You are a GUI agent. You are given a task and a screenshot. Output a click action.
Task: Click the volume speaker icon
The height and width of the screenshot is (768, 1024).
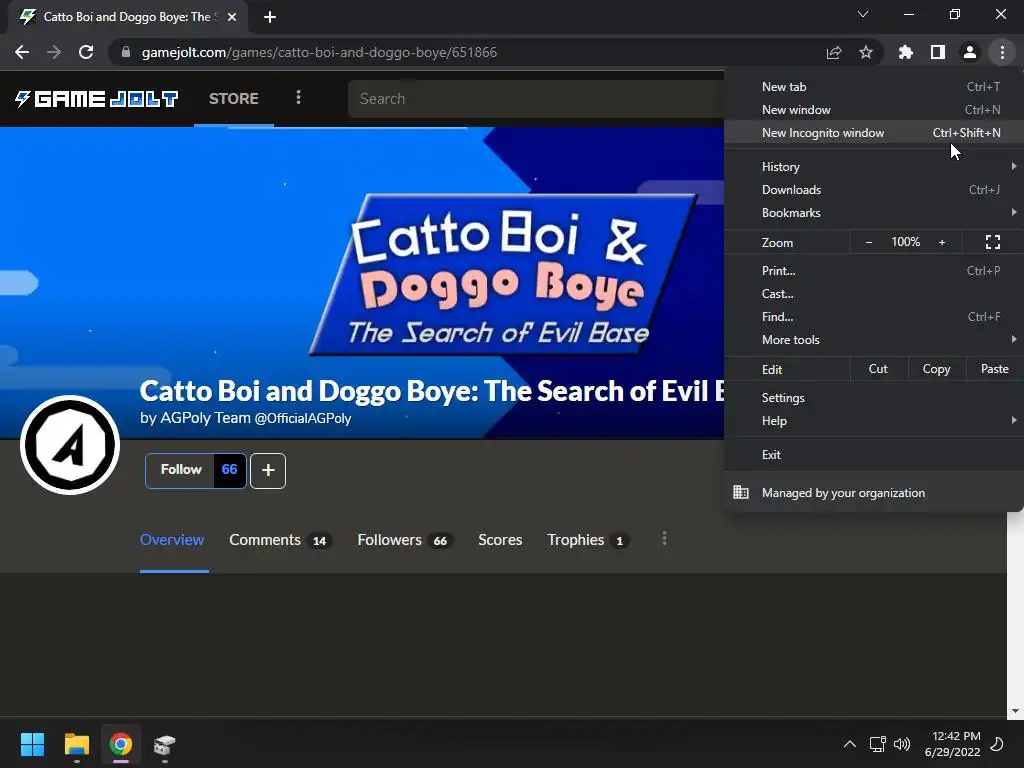(x=902, y=744)
